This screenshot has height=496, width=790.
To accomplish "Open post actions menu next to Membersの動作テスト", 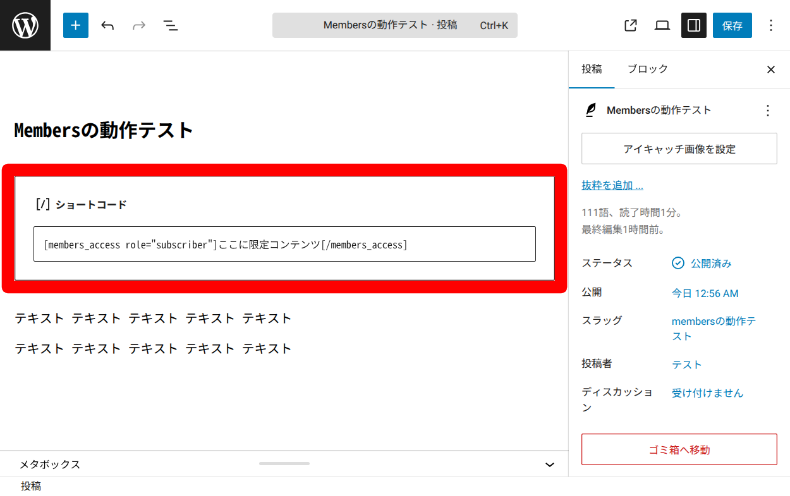I will point(767,110).
